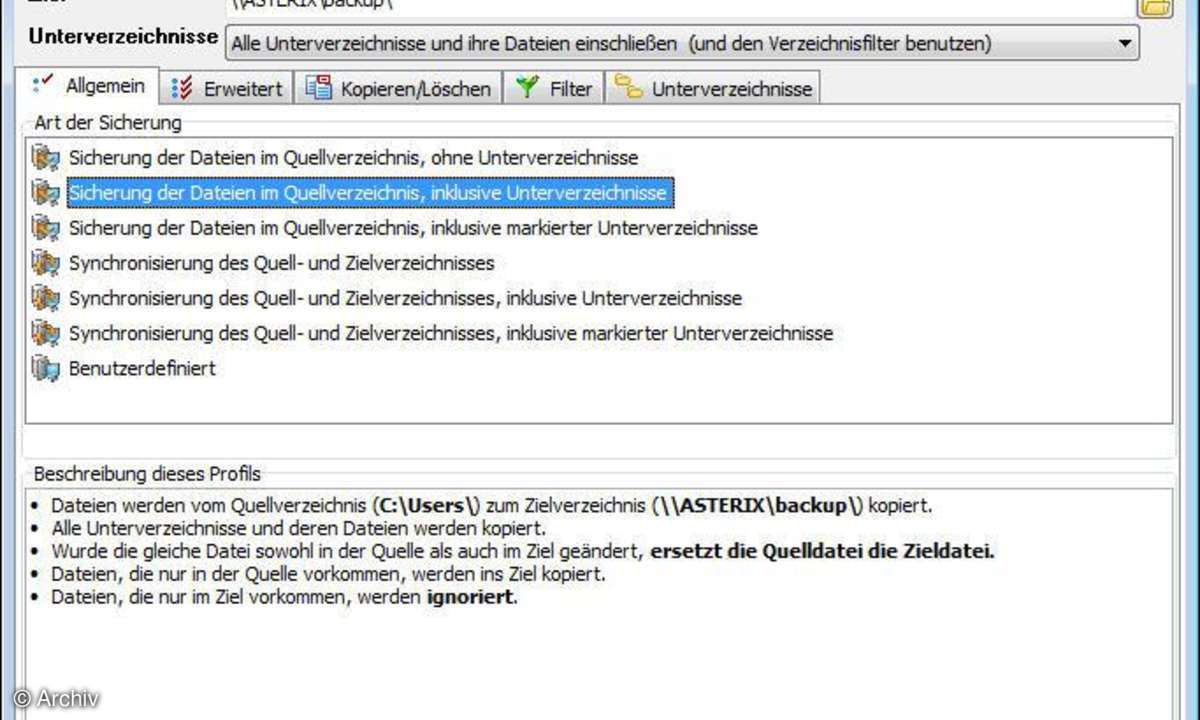Image resolution: width=1200 pixels, height=720 pixels.
Task: Click the browse folder icon beside target path
Action: tap(1154, 5)
